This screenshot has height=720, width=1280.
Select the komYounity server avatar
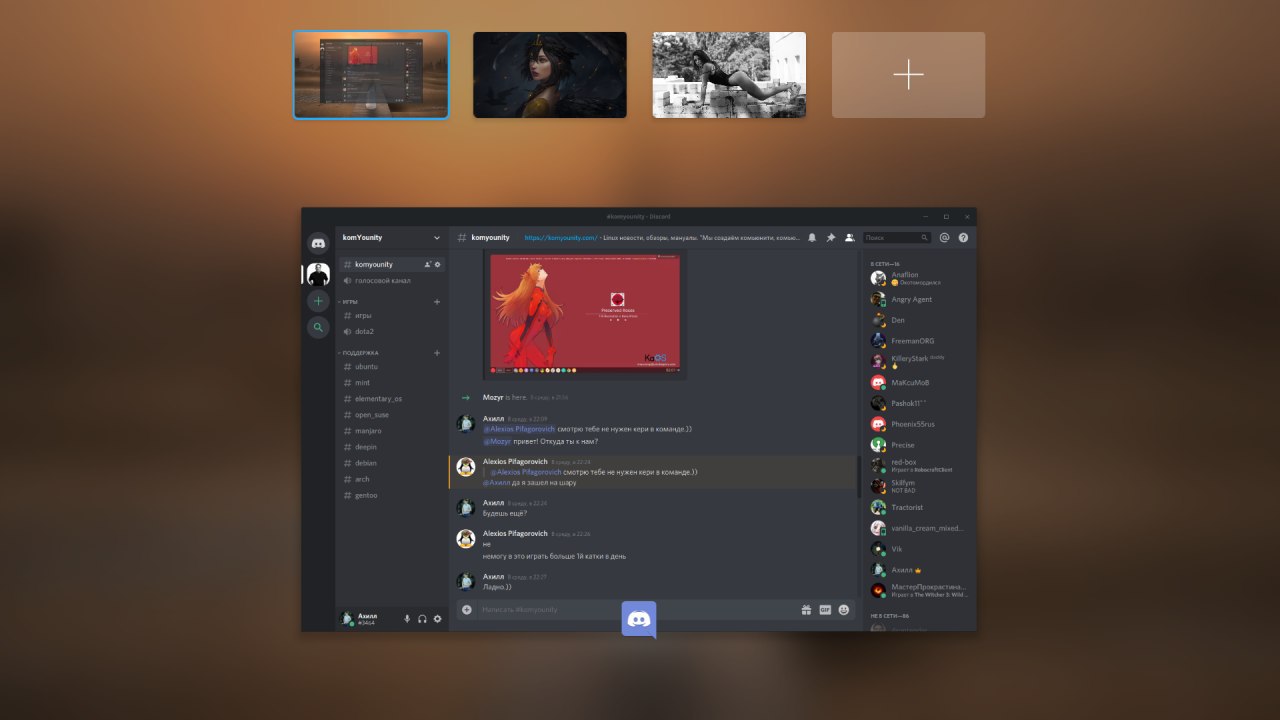[318, 274]
